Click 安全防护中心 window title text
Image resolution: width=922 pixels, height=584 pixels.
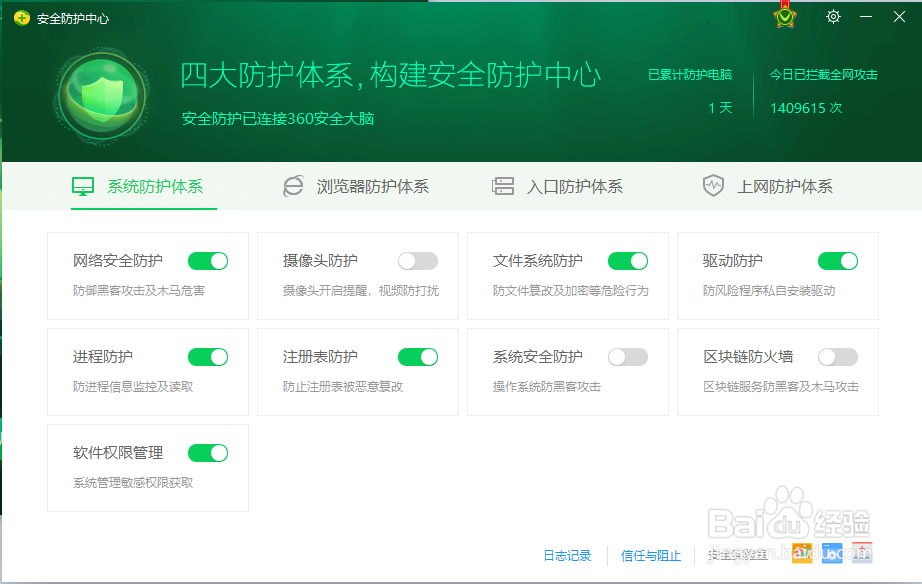(73, 19)
